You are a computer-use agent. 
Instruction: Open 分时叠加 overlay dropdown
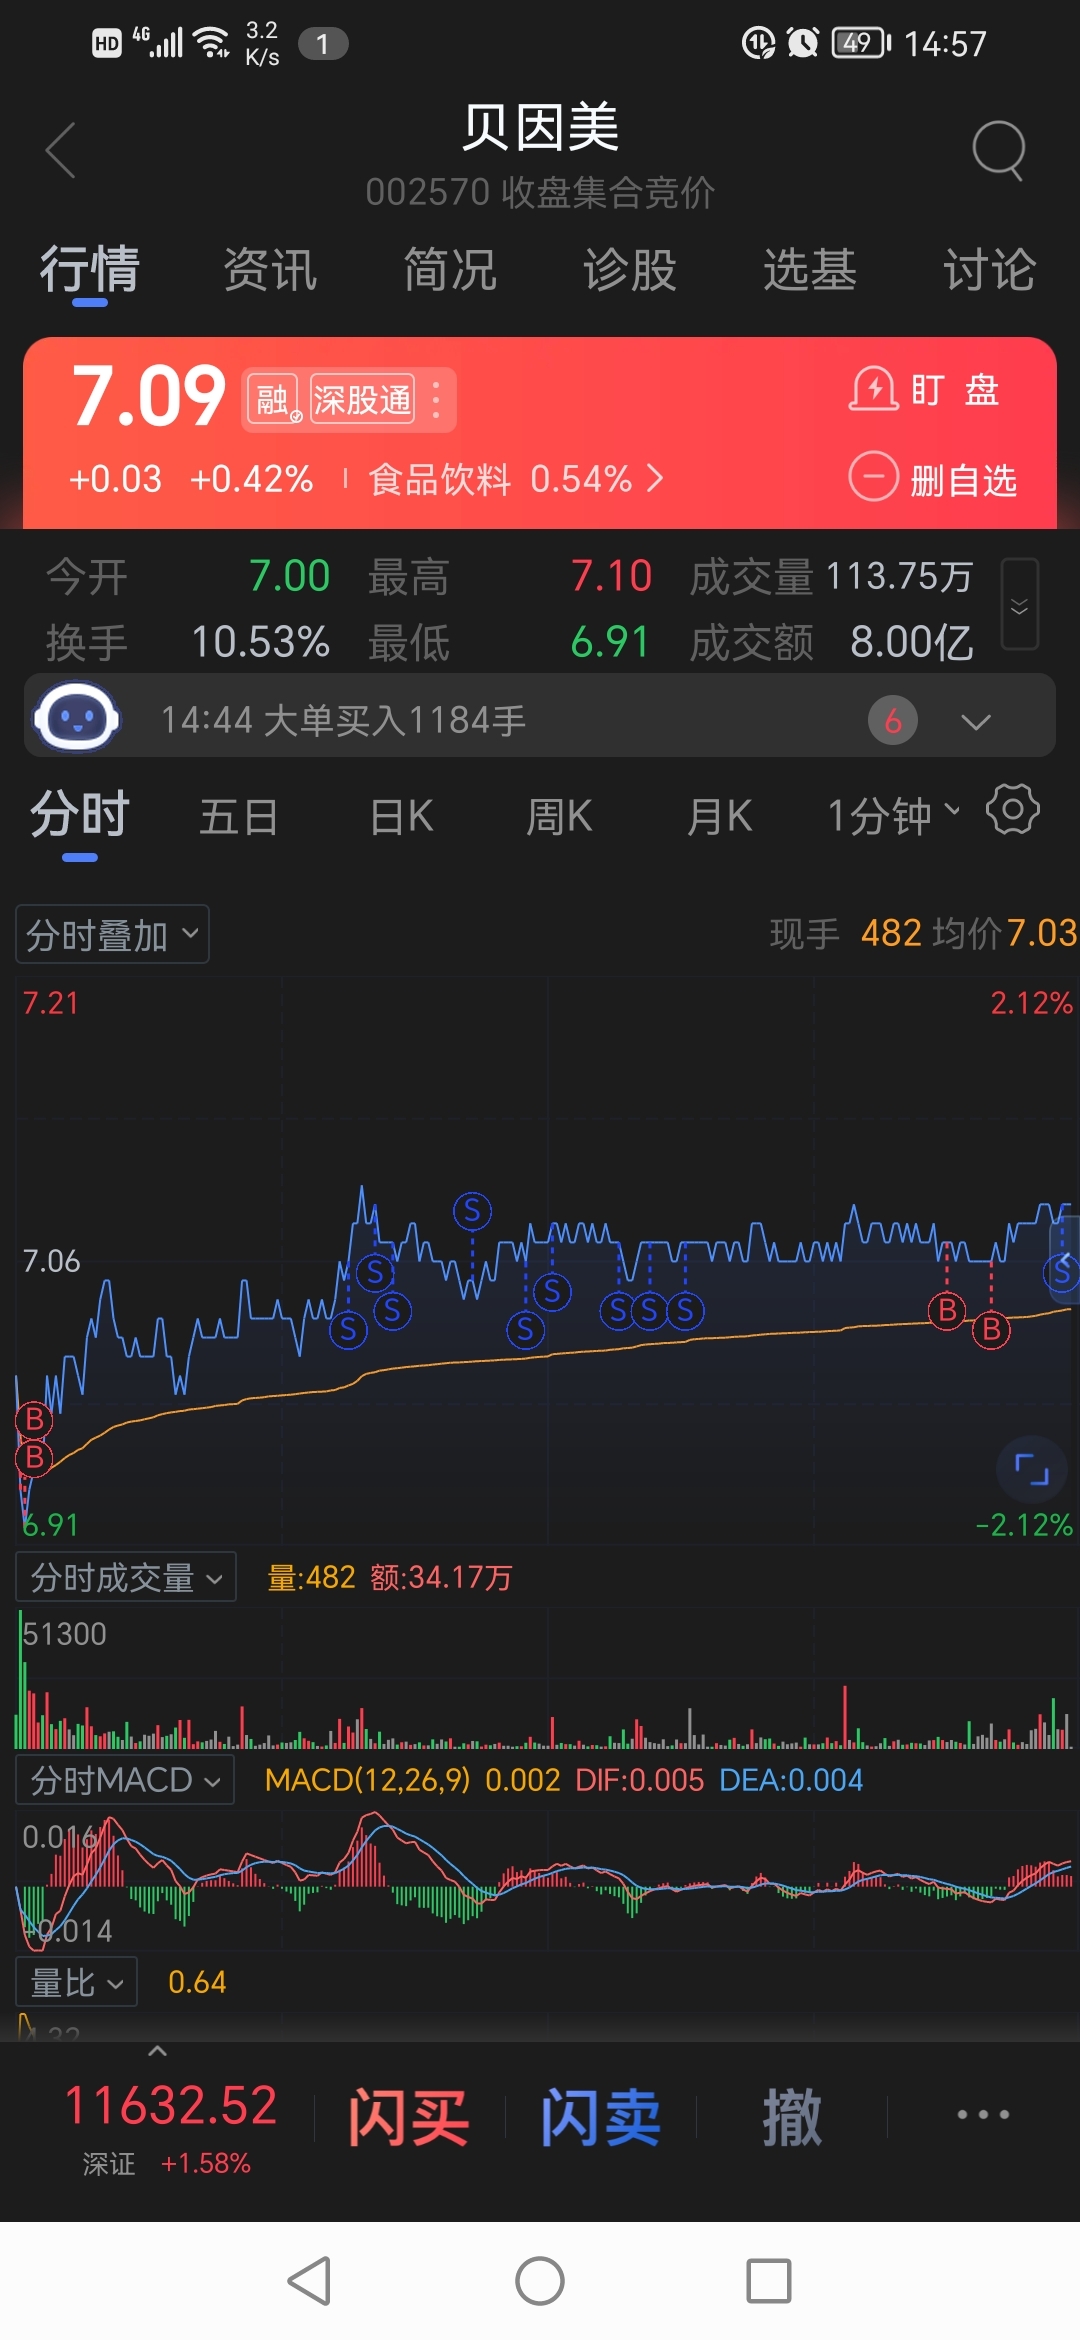click(x=112, y=935)
